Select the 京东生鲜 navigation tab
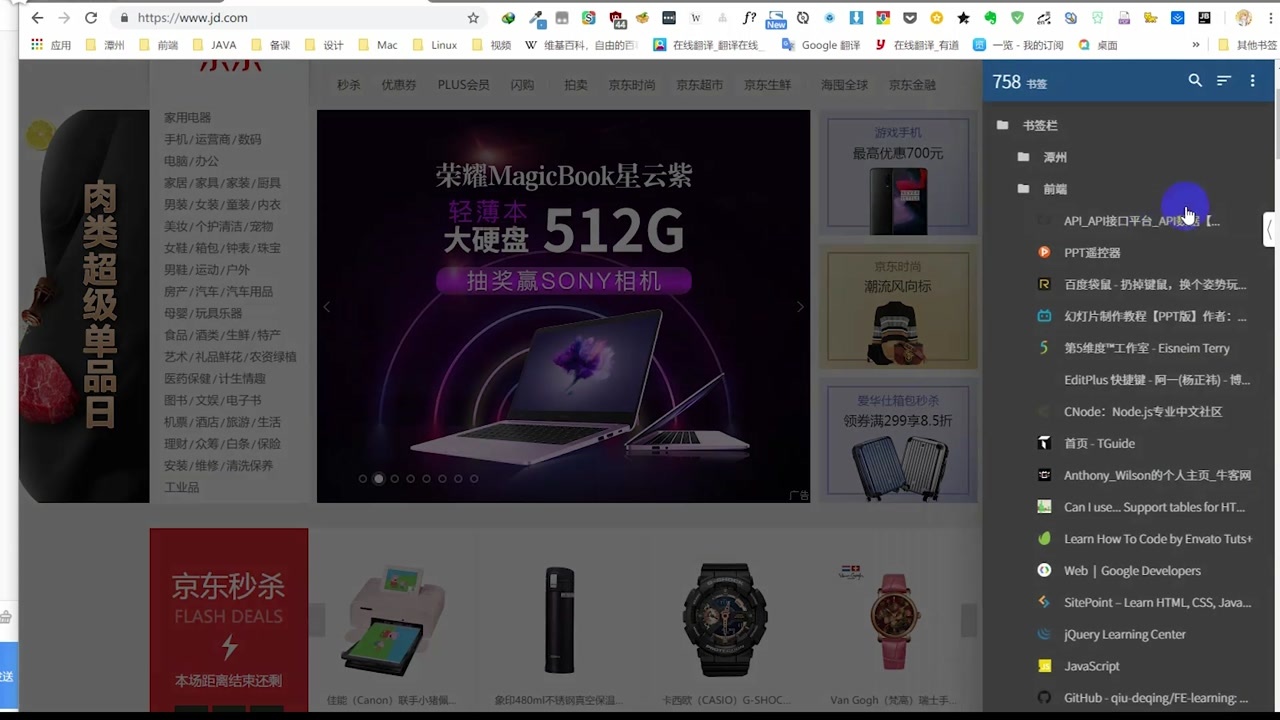The width and height of the screenshot is (1280, 720). pyautogui.click(x=767, y=85)
